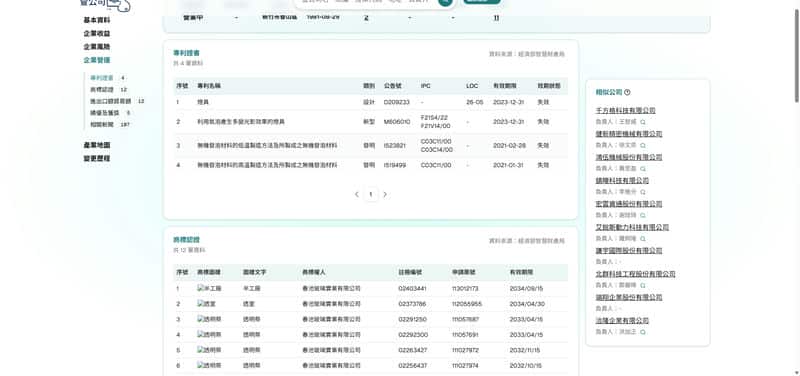Go to next page of patent table
Viewport: 800px width, 376px height.
pyautogui.click(x=385, y=194)
